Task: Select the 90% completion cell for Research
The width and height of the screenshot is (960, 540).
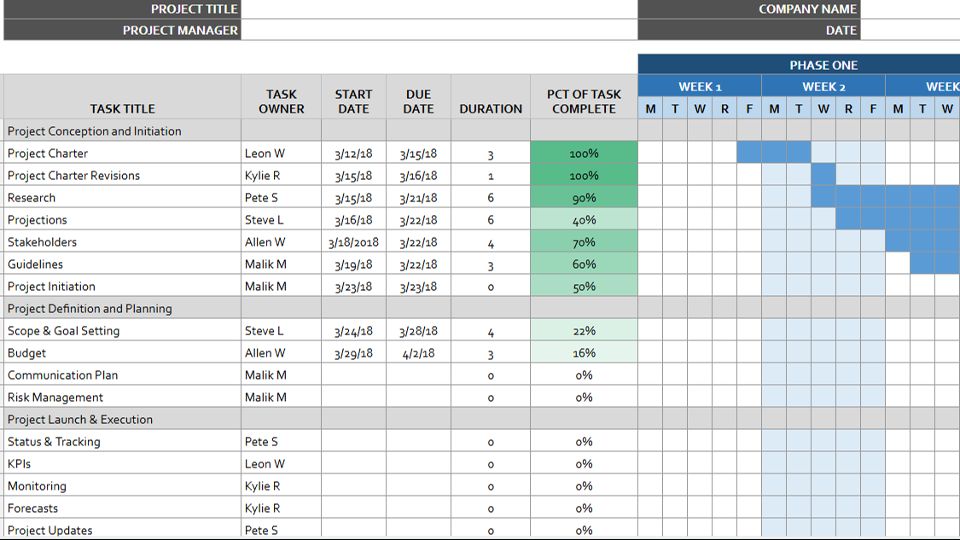Action: pos(584,198)
